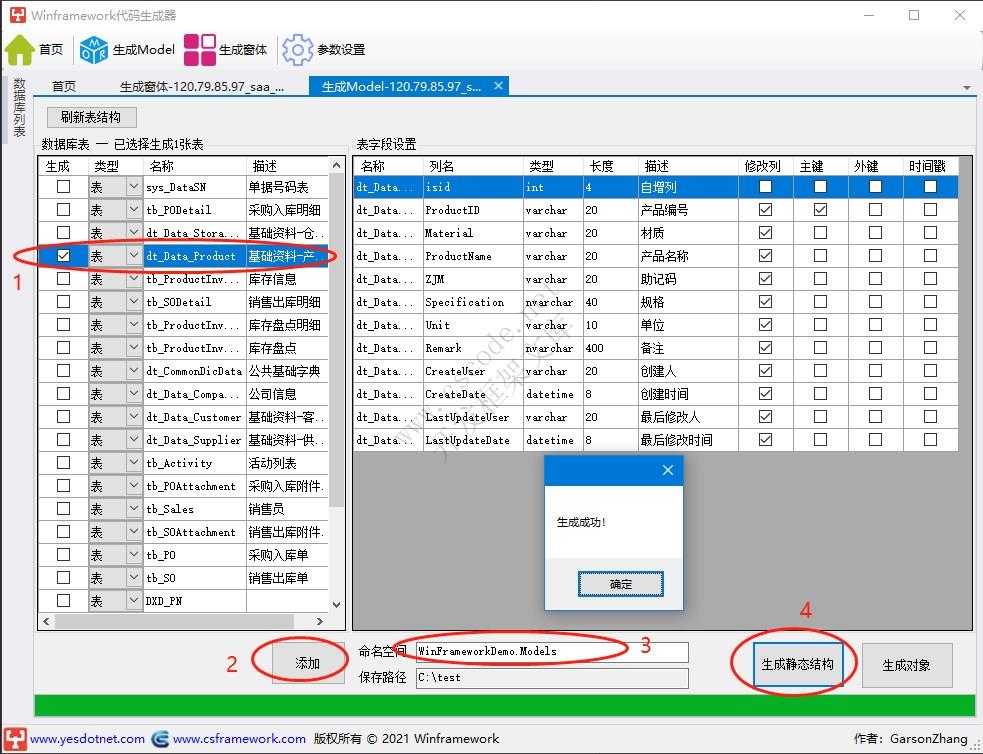Click the 生成对象 button
The width and height of the screenshot is (983, 754).
pos(906,666)
